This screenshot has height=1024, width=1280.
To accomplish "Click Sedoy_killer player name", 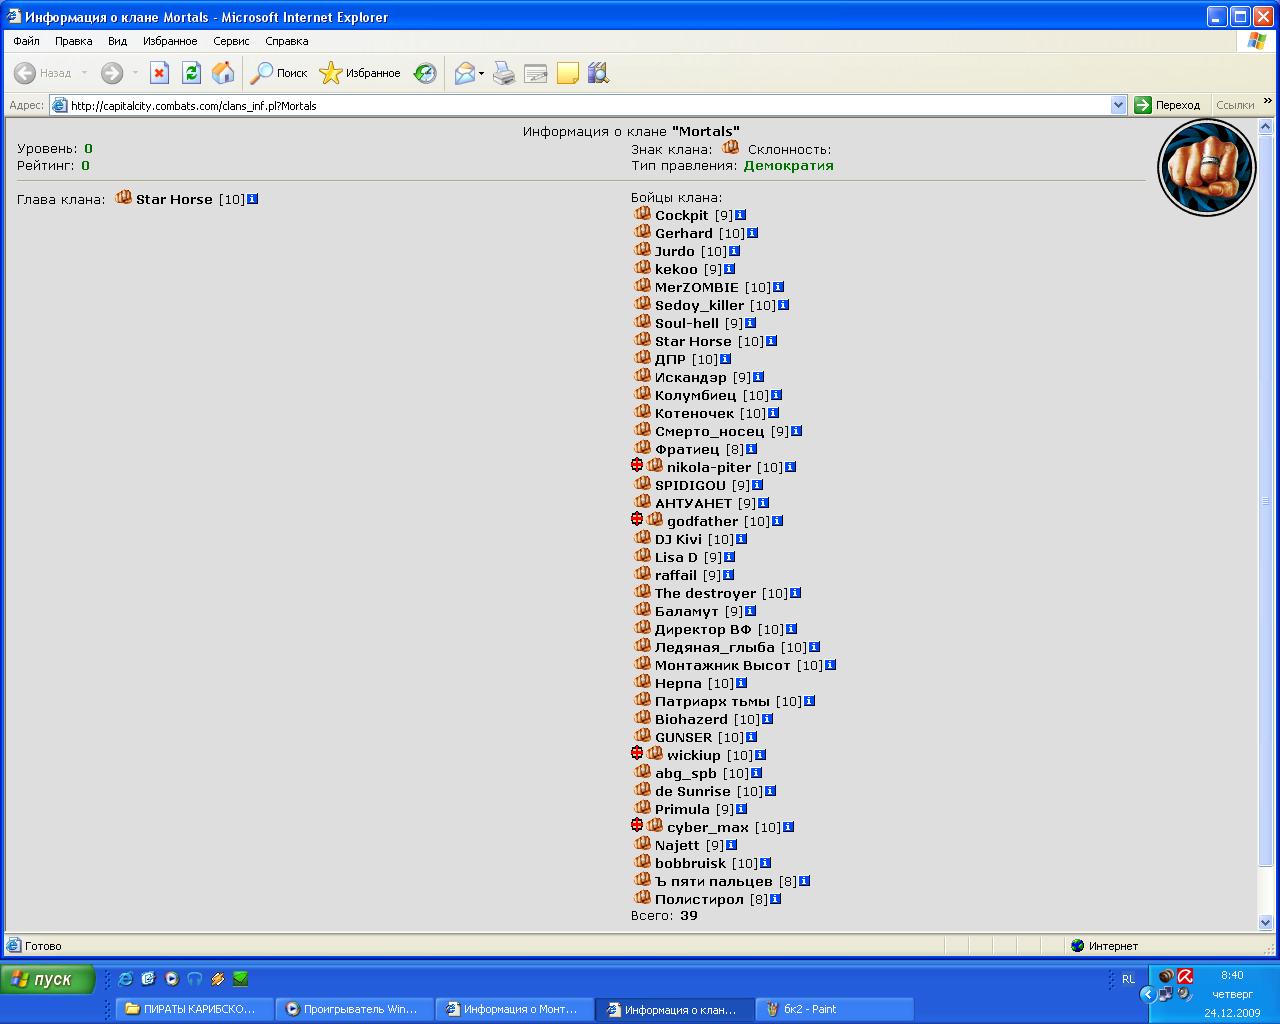I will coord(699,305).
